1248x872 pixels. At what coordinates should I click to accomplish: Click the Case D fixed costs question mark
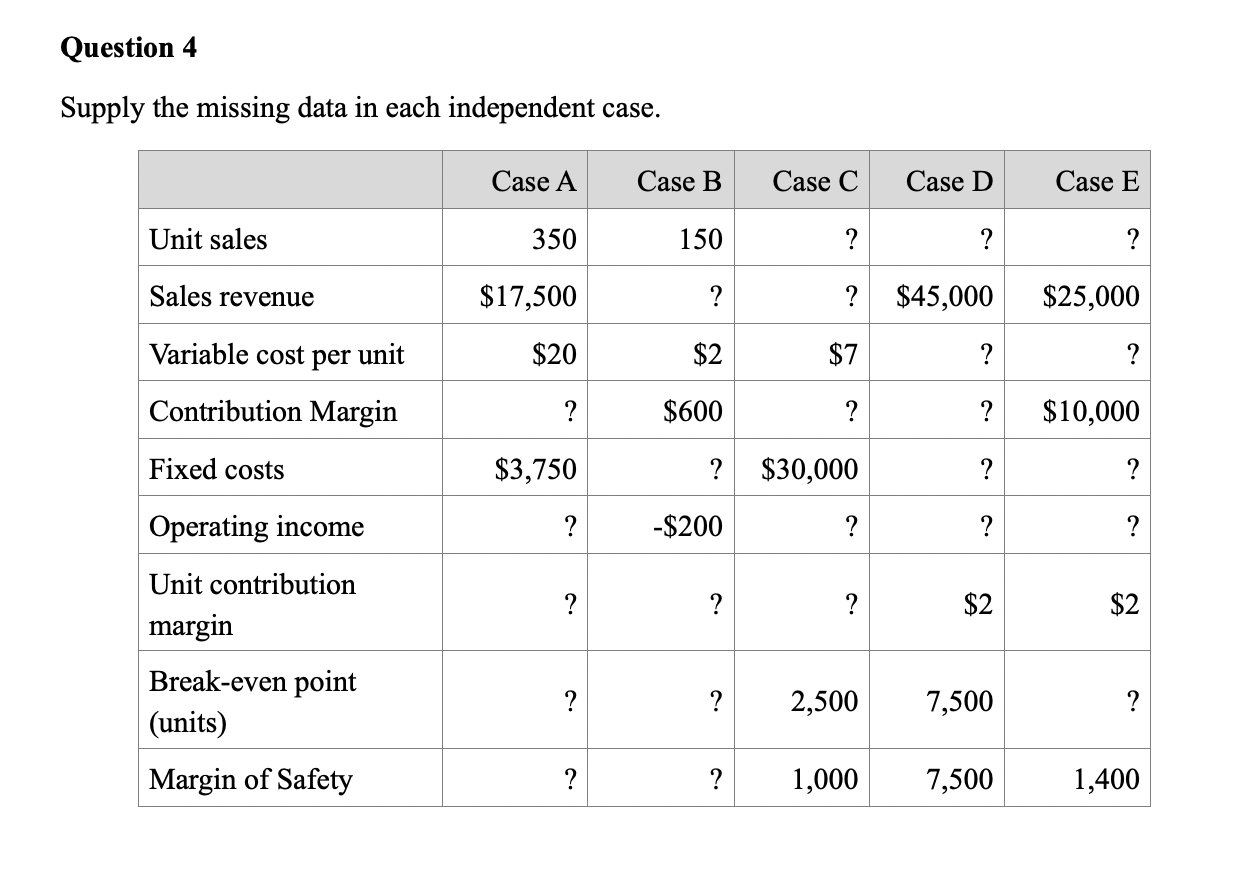point(987,469)
